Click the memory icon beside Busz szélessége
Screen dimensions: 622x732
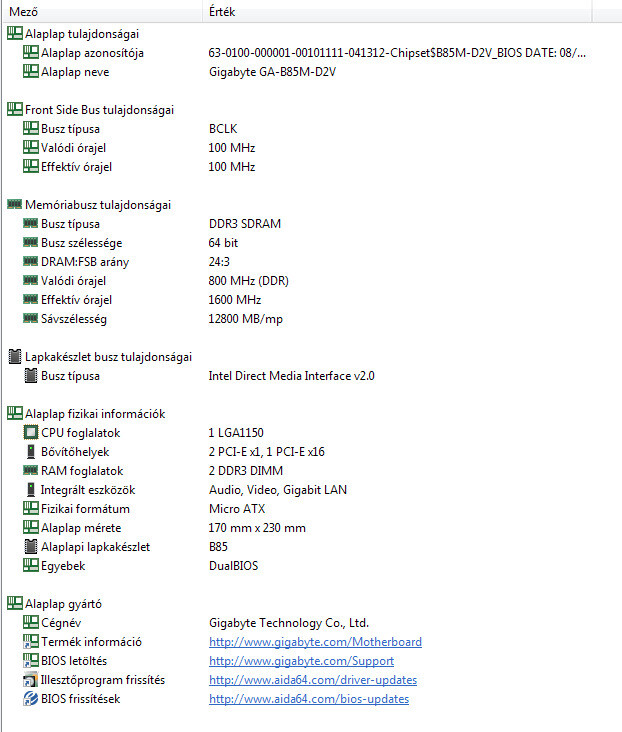[x=31, y=242]
